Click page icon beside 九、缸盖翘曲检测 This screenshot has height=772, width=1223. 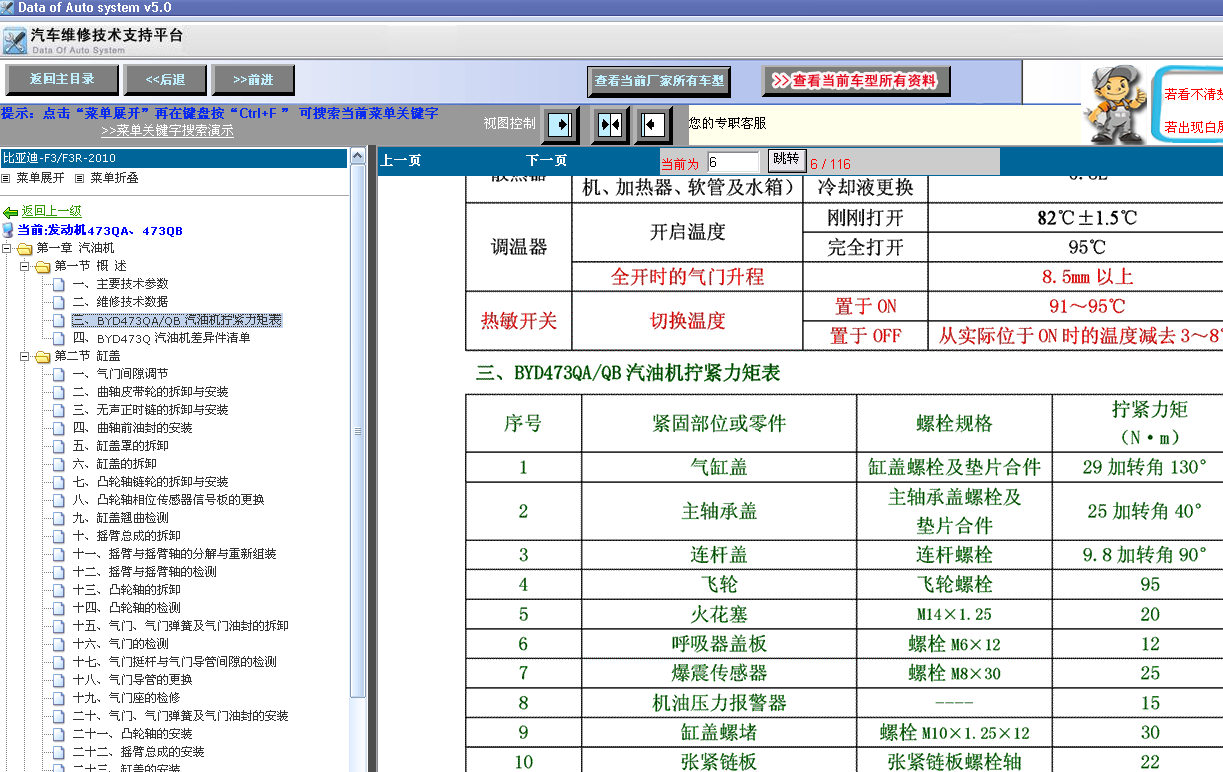(x=59, y=518)
